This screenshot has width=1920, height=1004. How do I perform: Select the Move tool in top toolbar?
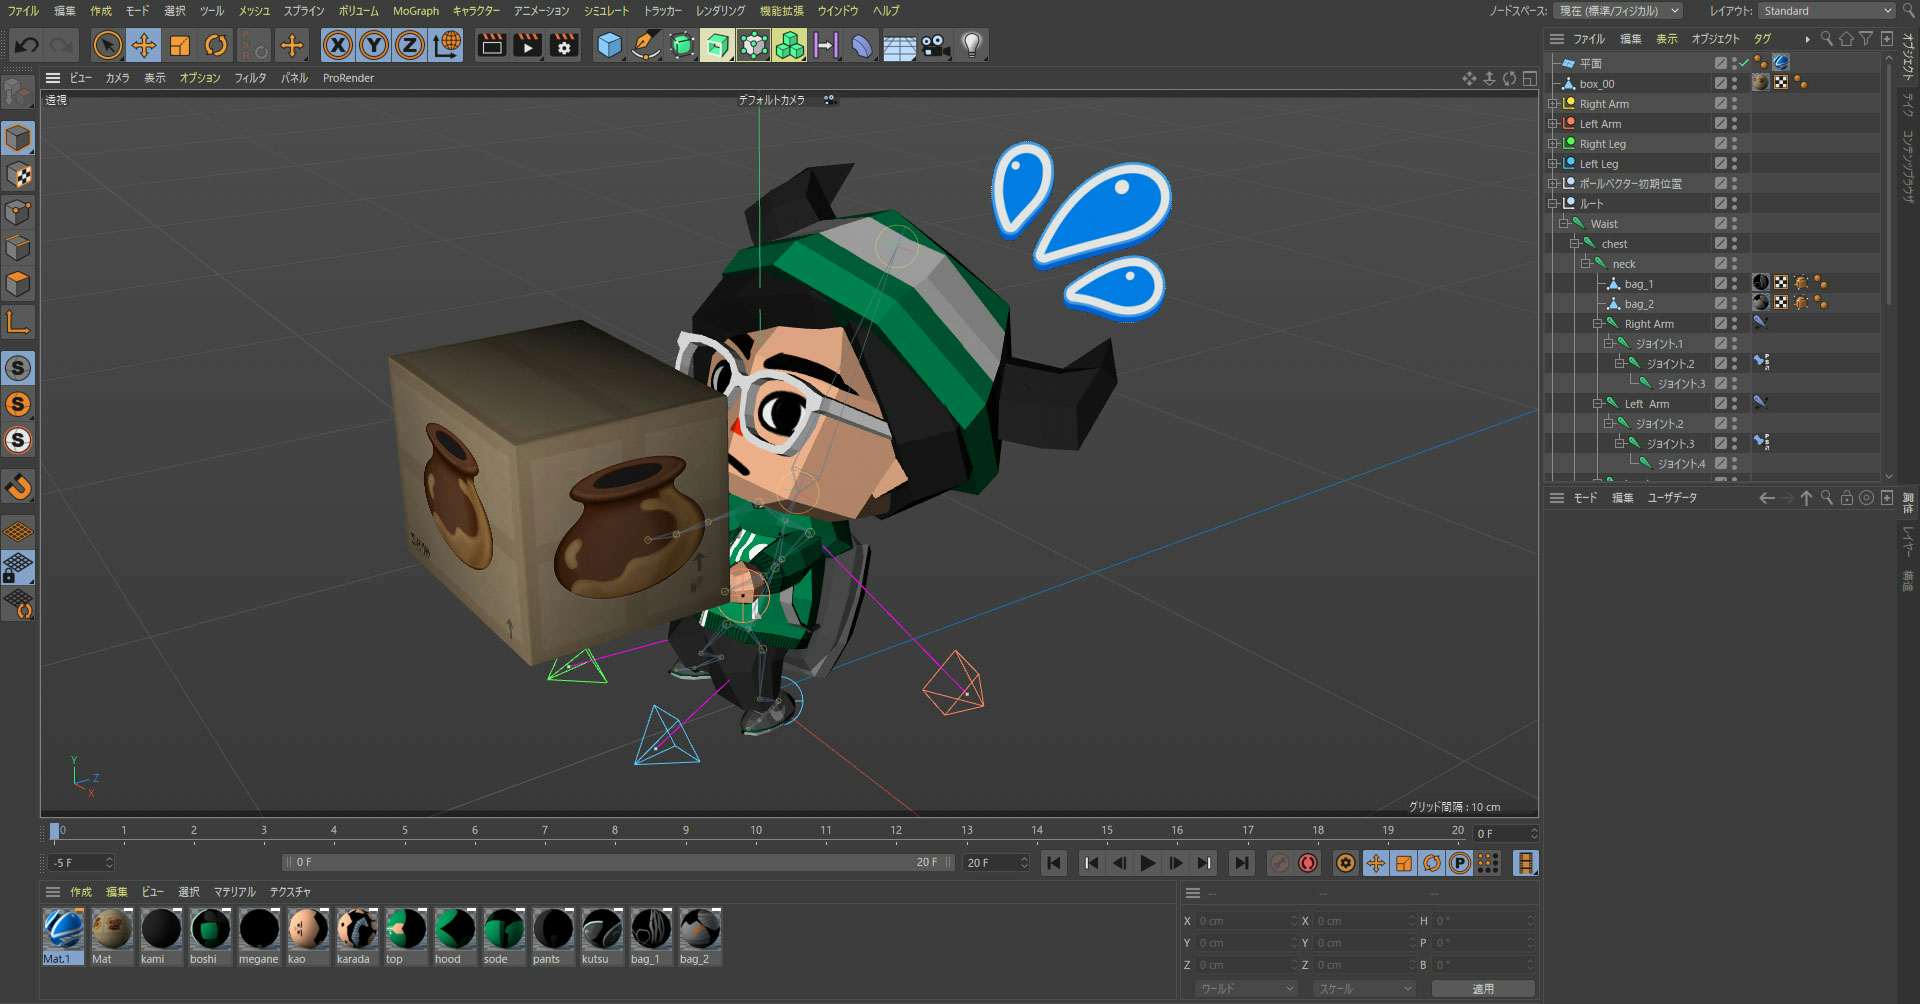coord(144,45)
